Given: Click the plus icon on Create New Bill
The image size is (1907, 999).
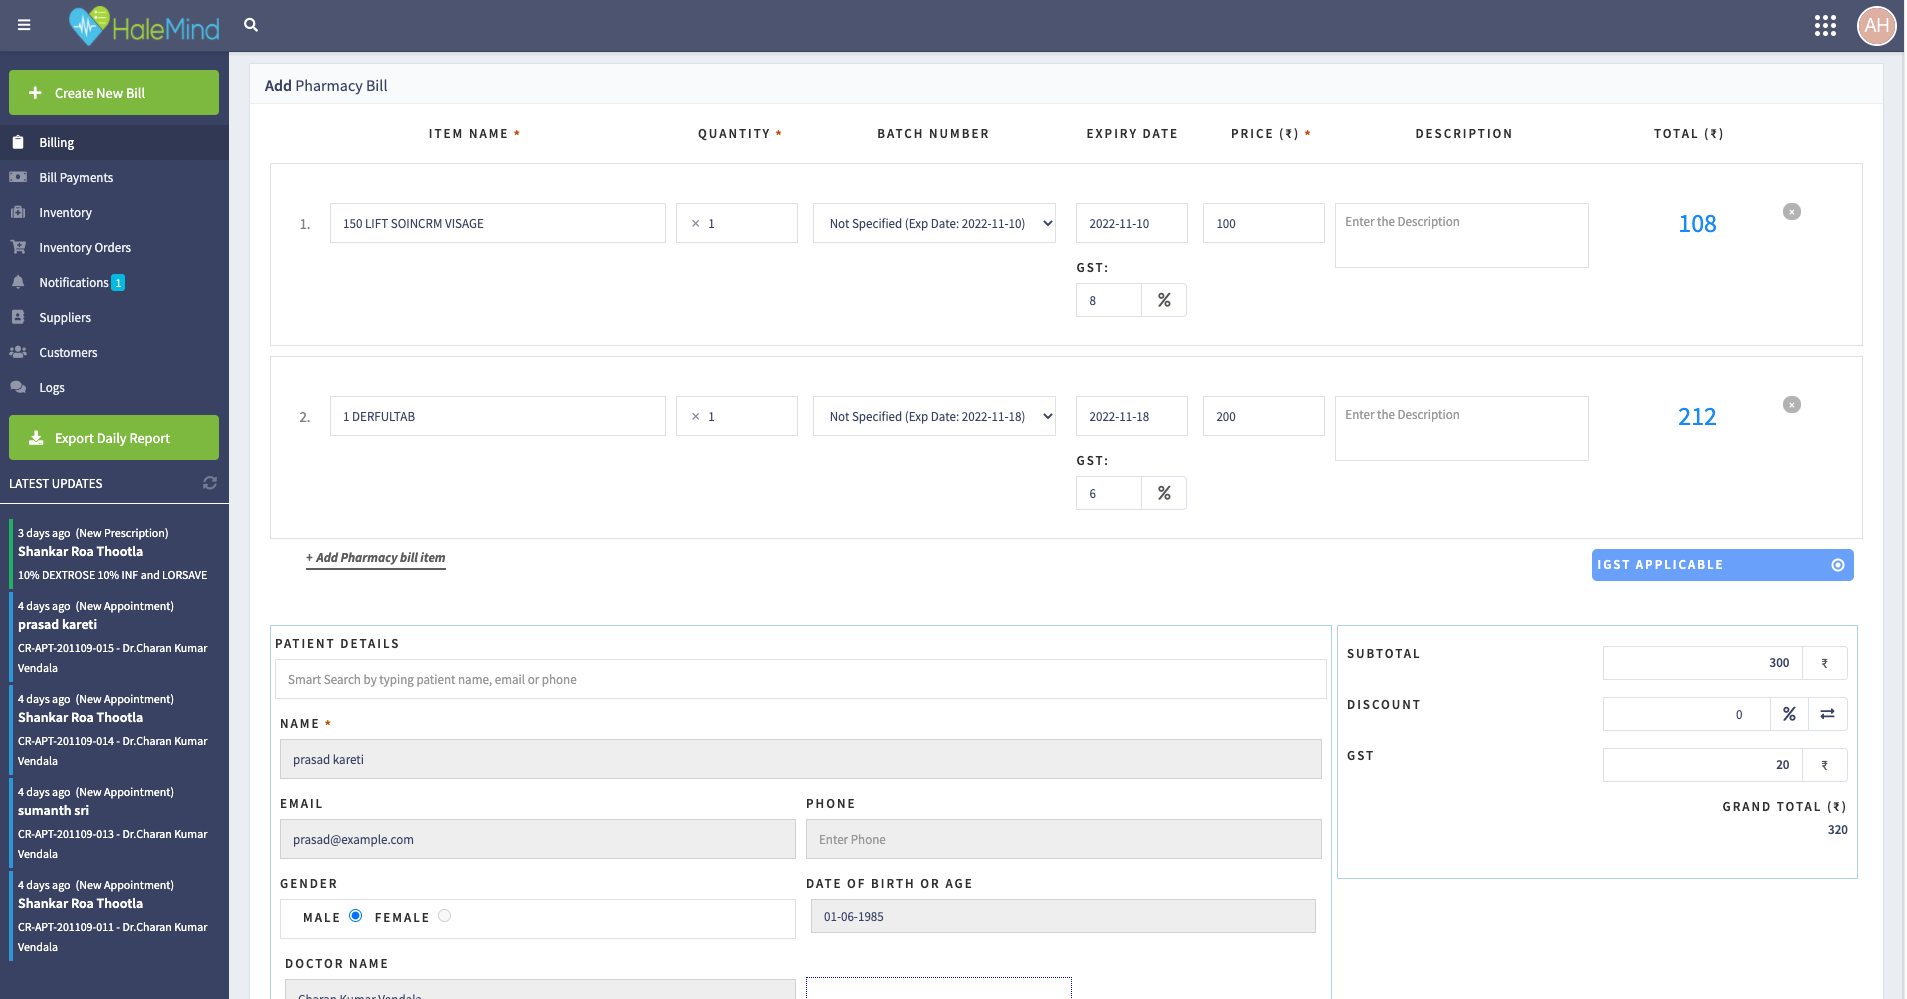Looking at the screenshot, I should (x=35, y=93).
